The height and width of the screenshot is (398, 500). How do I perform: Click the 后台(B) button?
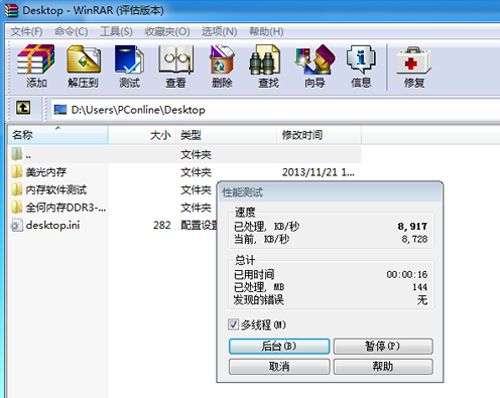click(x=279, y=346)
